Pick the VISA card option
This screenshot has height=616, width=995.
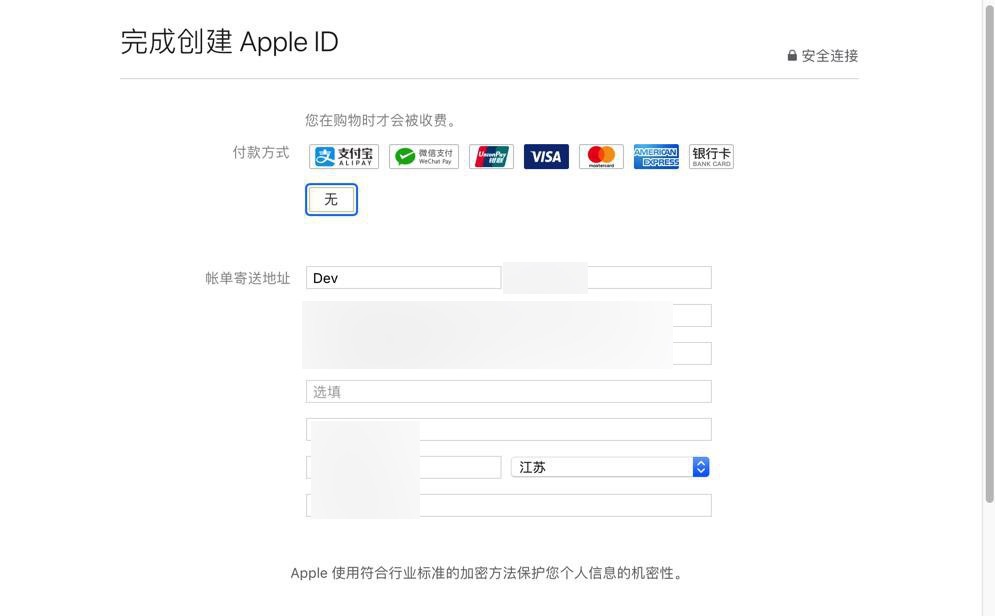(x=546, y=157)
